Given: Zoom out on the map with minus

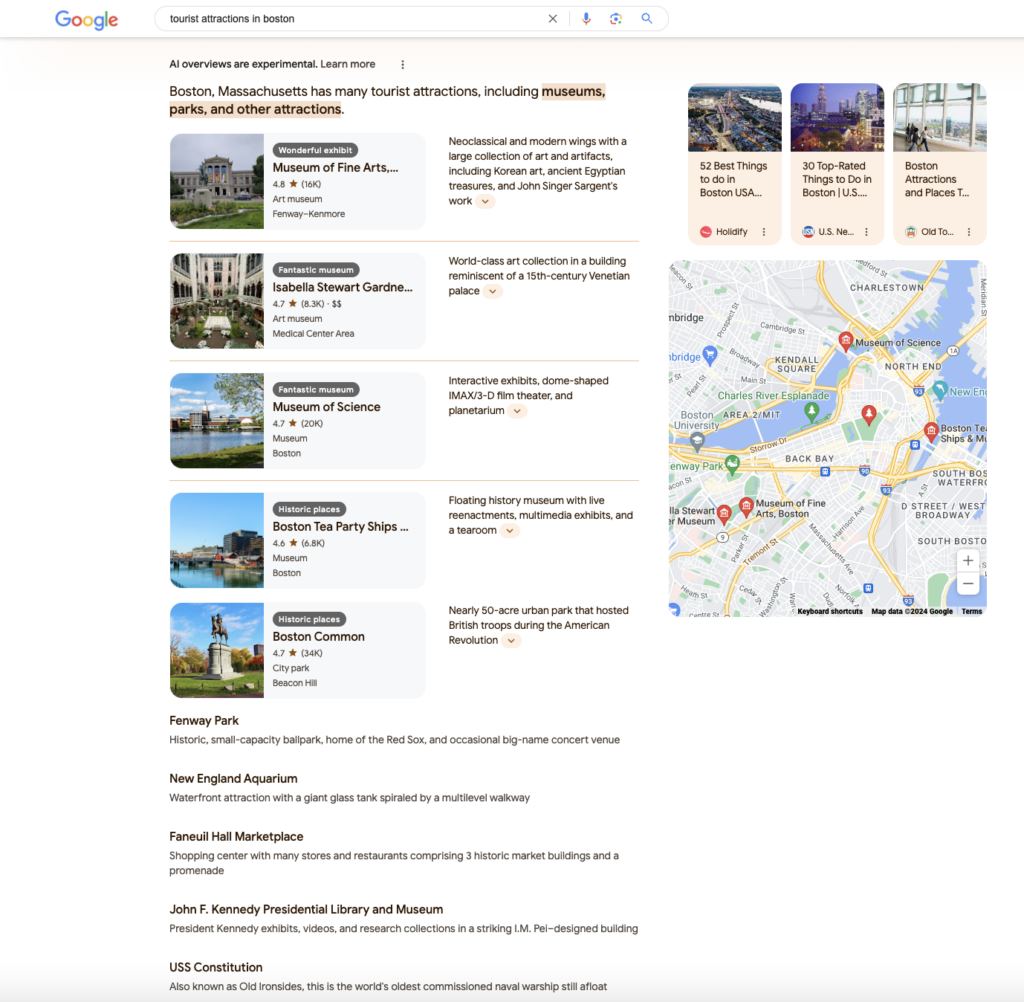Looking at the screenshot, I should (968, 583).
